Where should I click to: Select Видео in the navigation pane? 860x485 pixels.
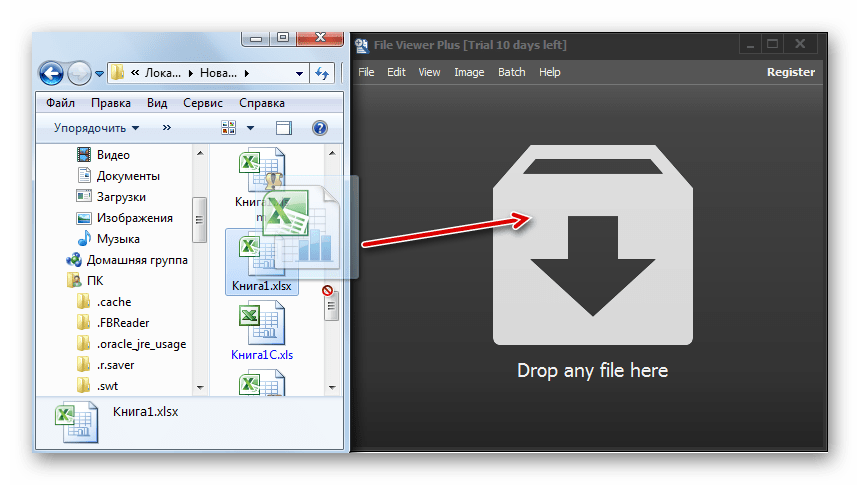pos(113,155)
